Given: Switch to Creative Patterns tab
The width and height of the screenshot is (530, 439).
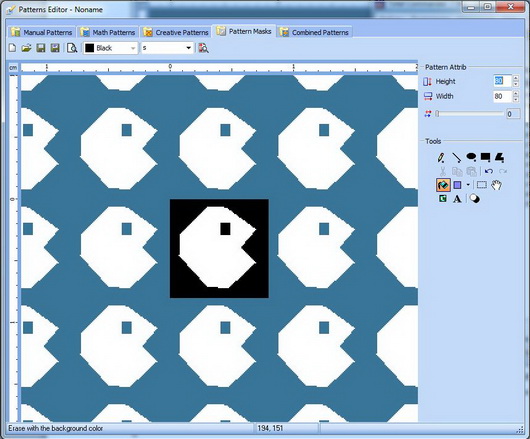Looking at the screenshot, I should [x=176, y=32].
